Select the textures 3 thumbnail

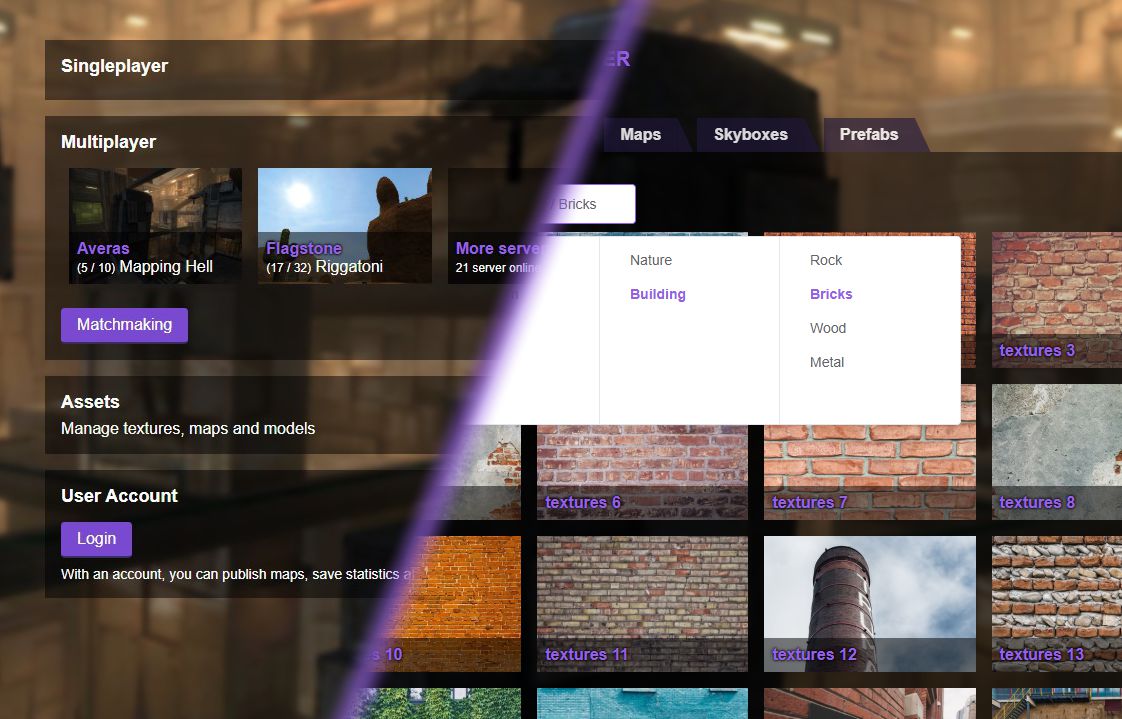pos(1056,300)
